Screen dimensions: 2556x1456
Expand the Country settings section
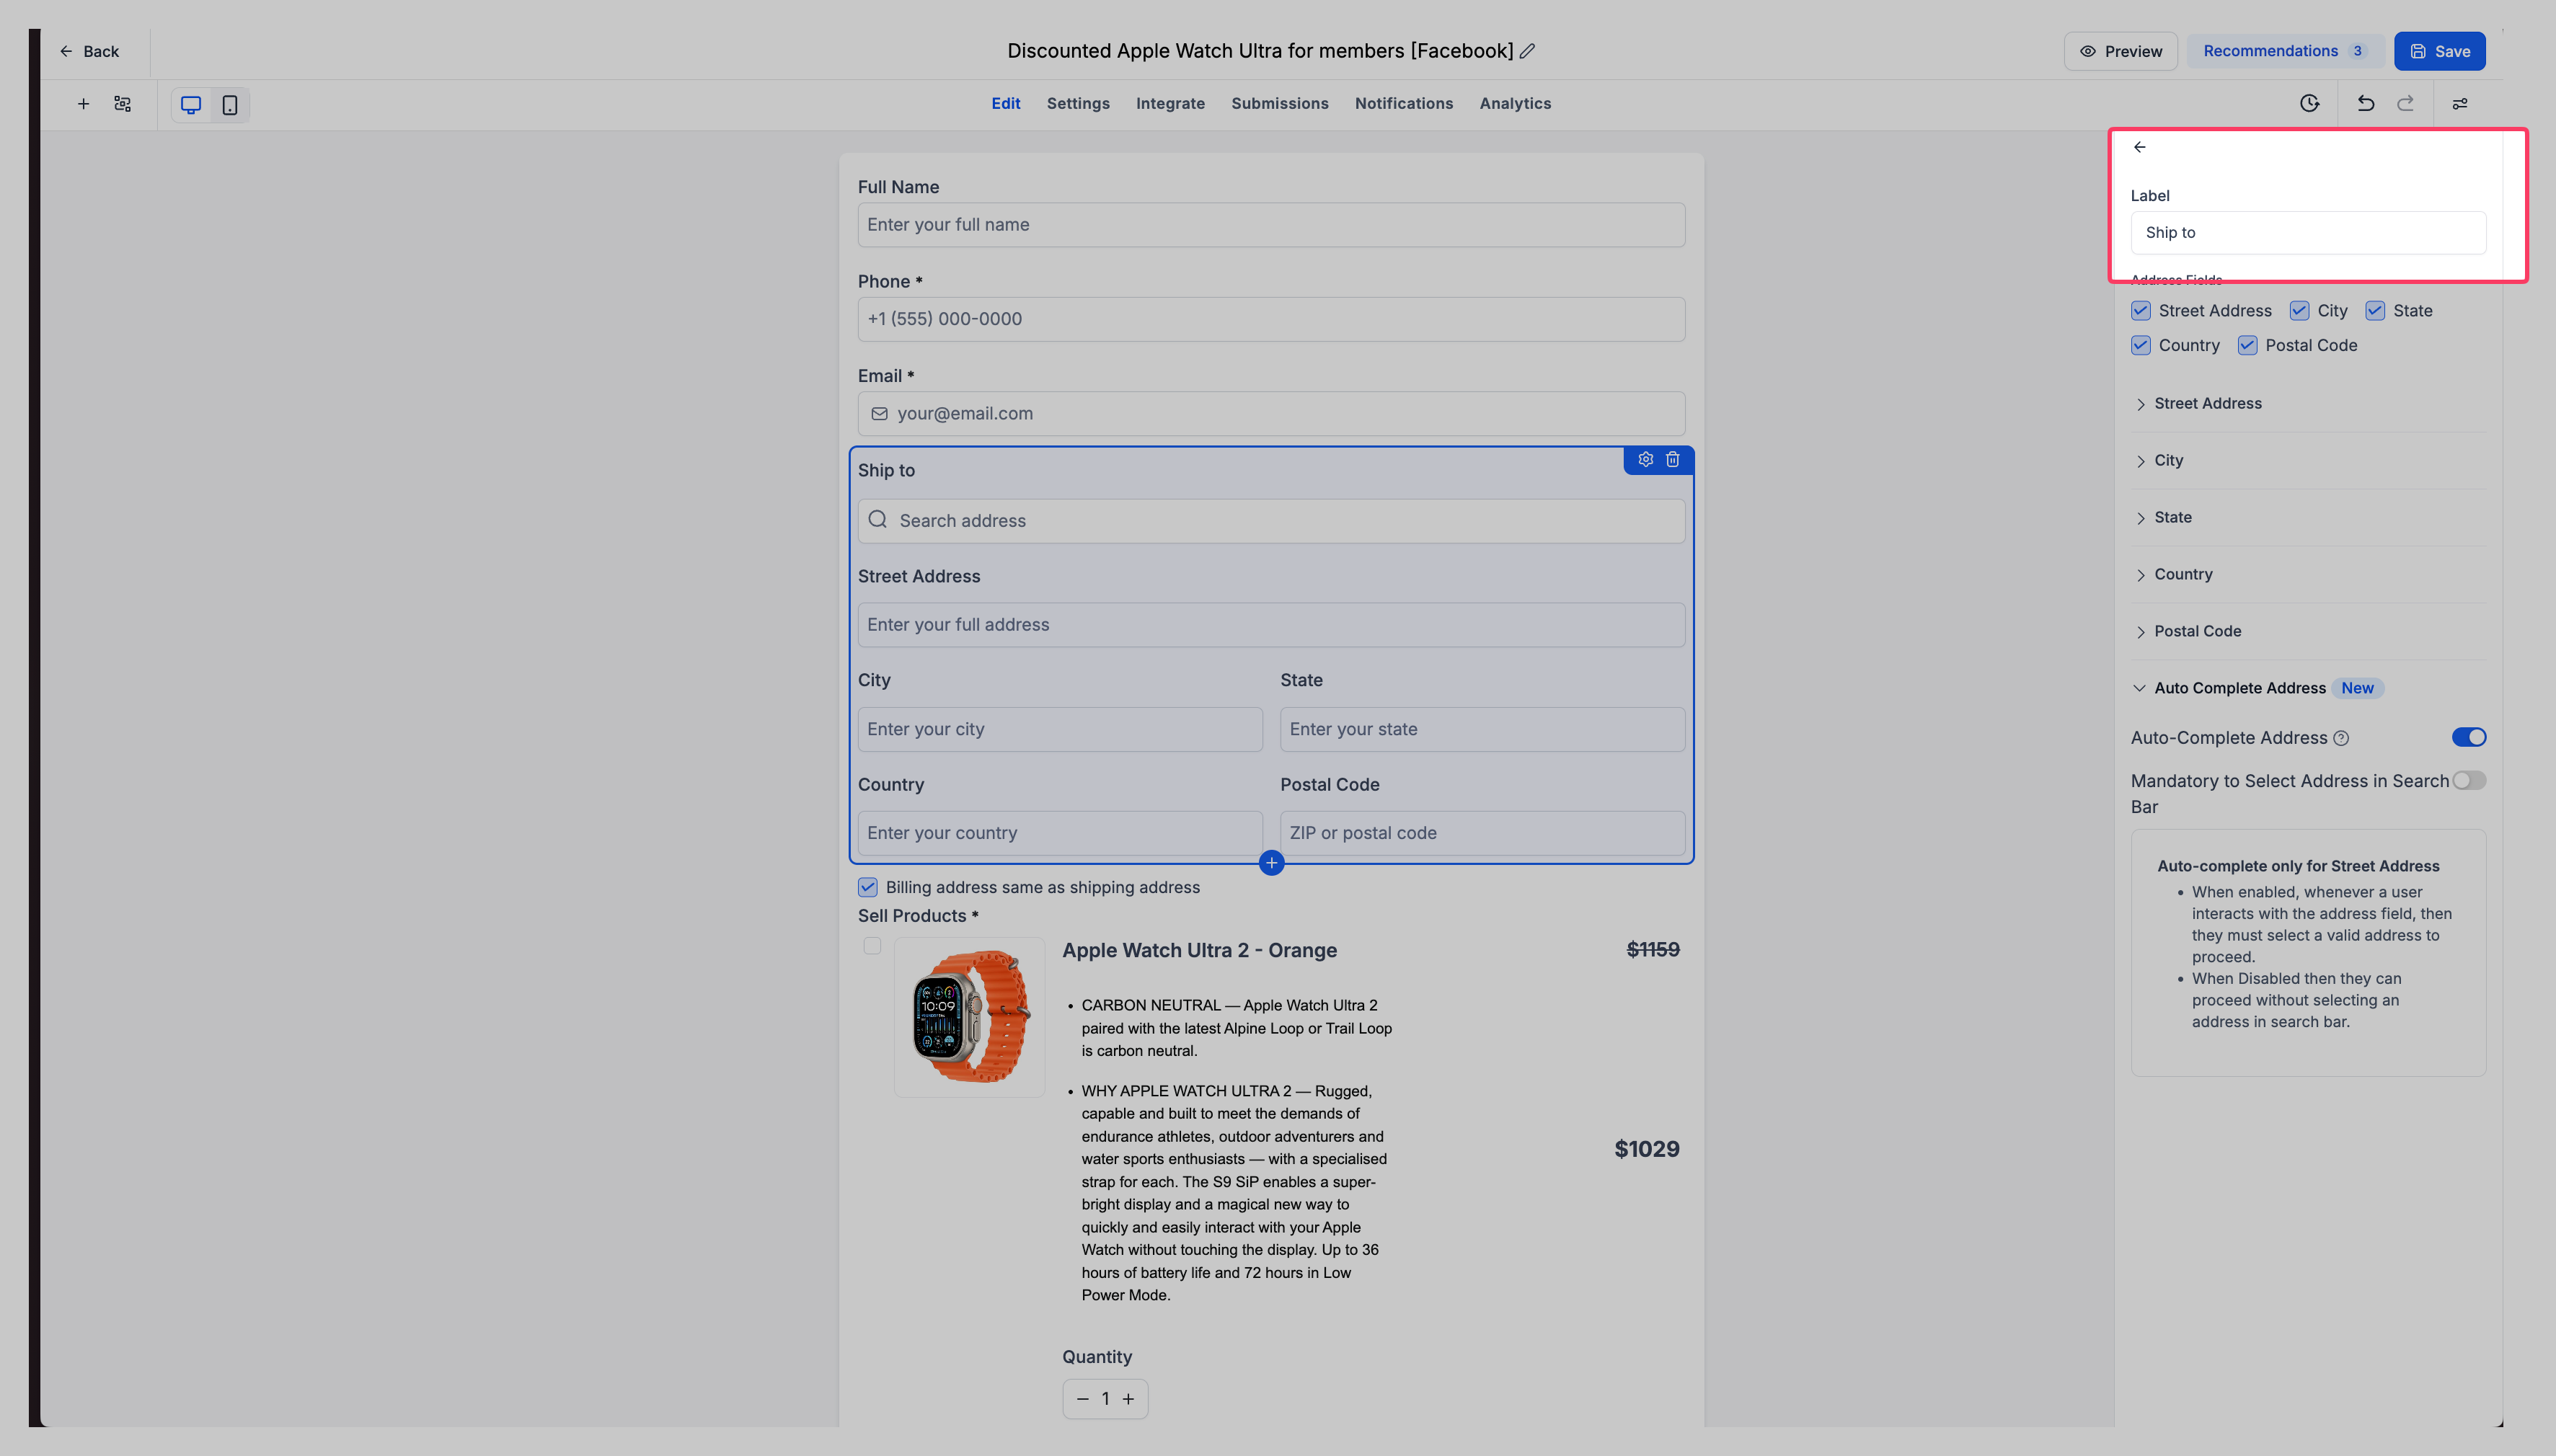(x=2308, y=575)
